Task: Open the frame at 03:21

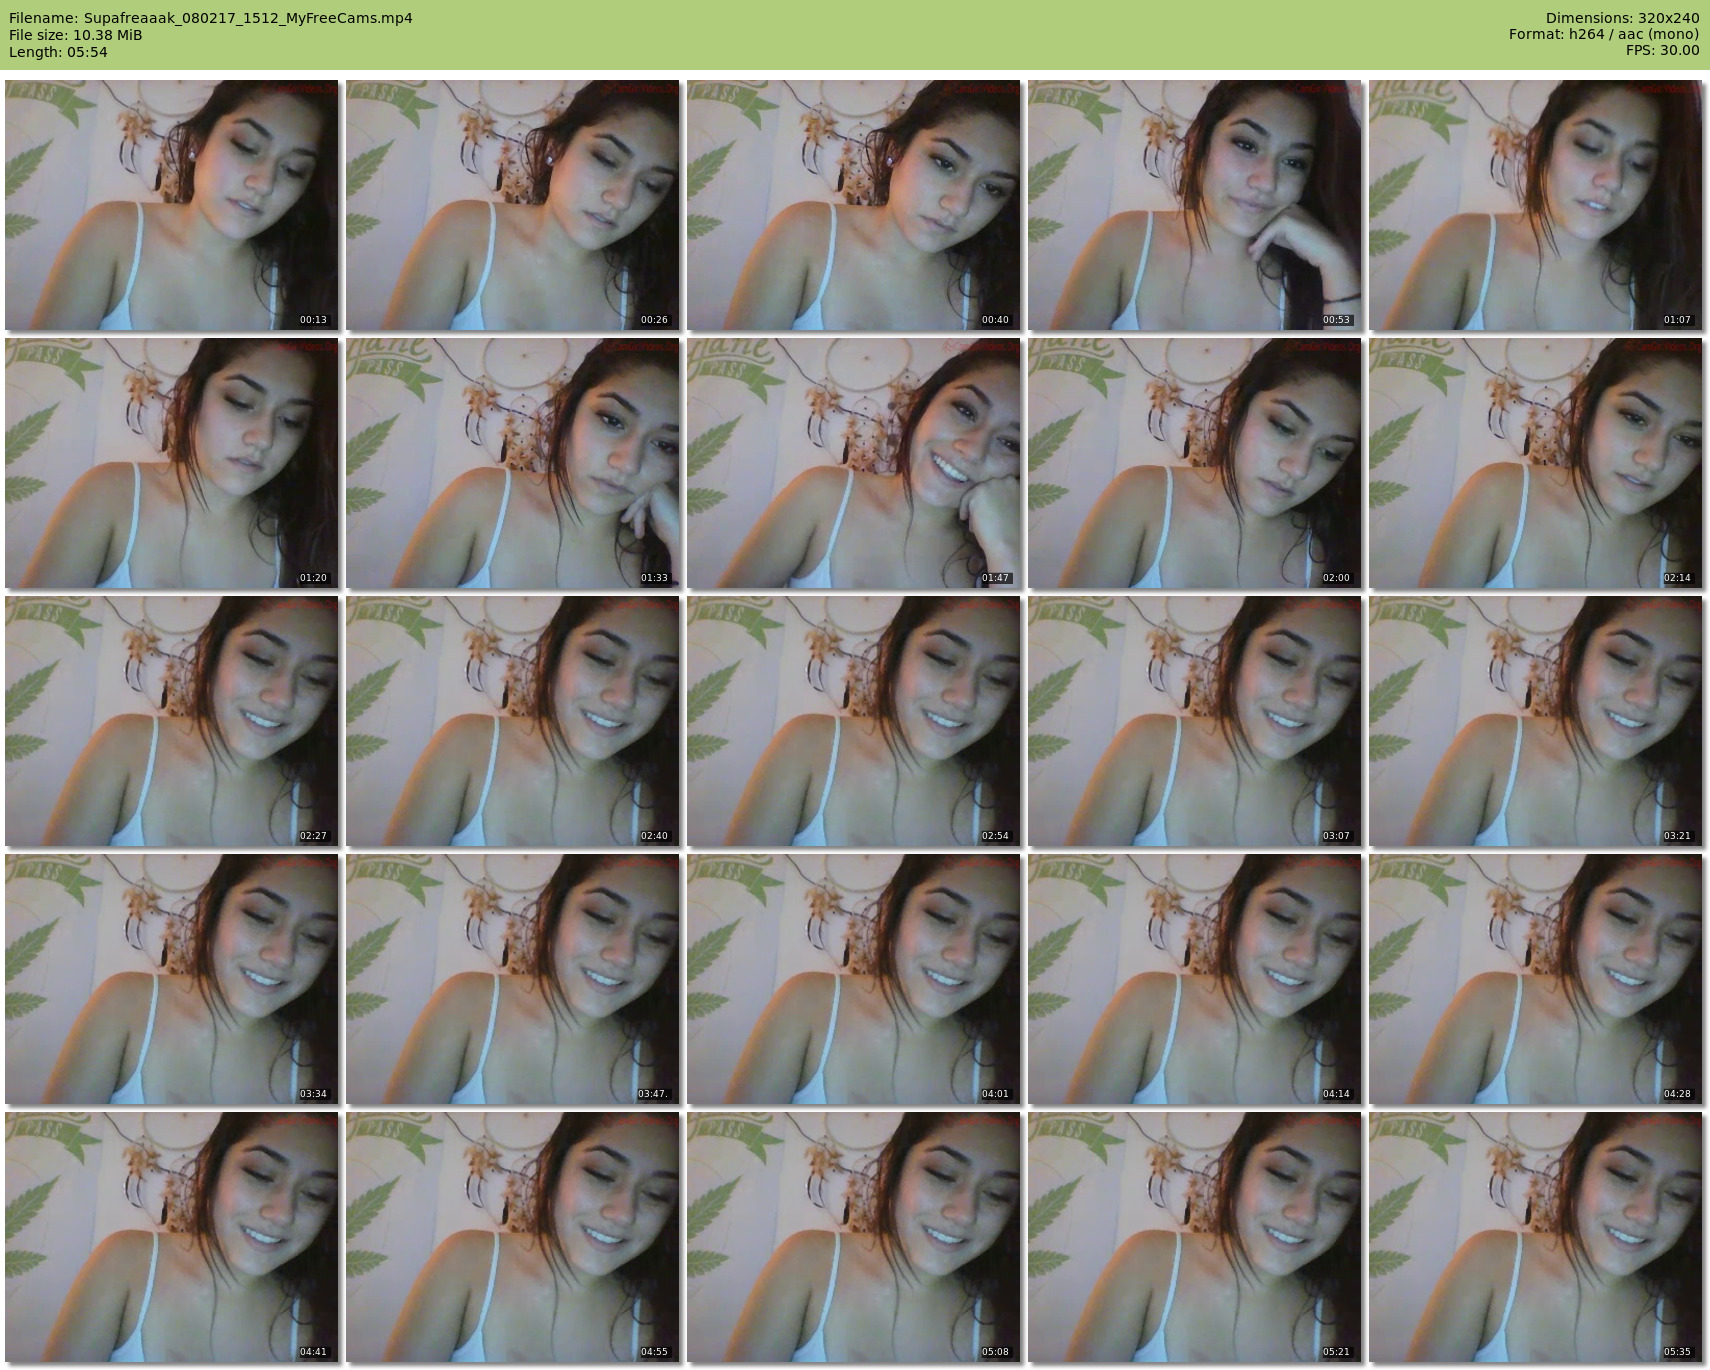Action: [x=1535, y=721]
